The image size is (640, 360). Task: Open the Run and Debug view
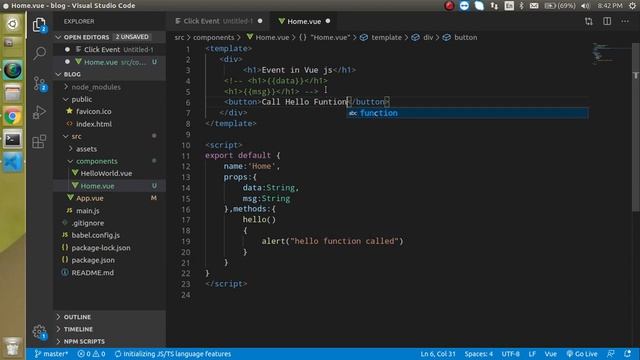[x=39, y=112]
